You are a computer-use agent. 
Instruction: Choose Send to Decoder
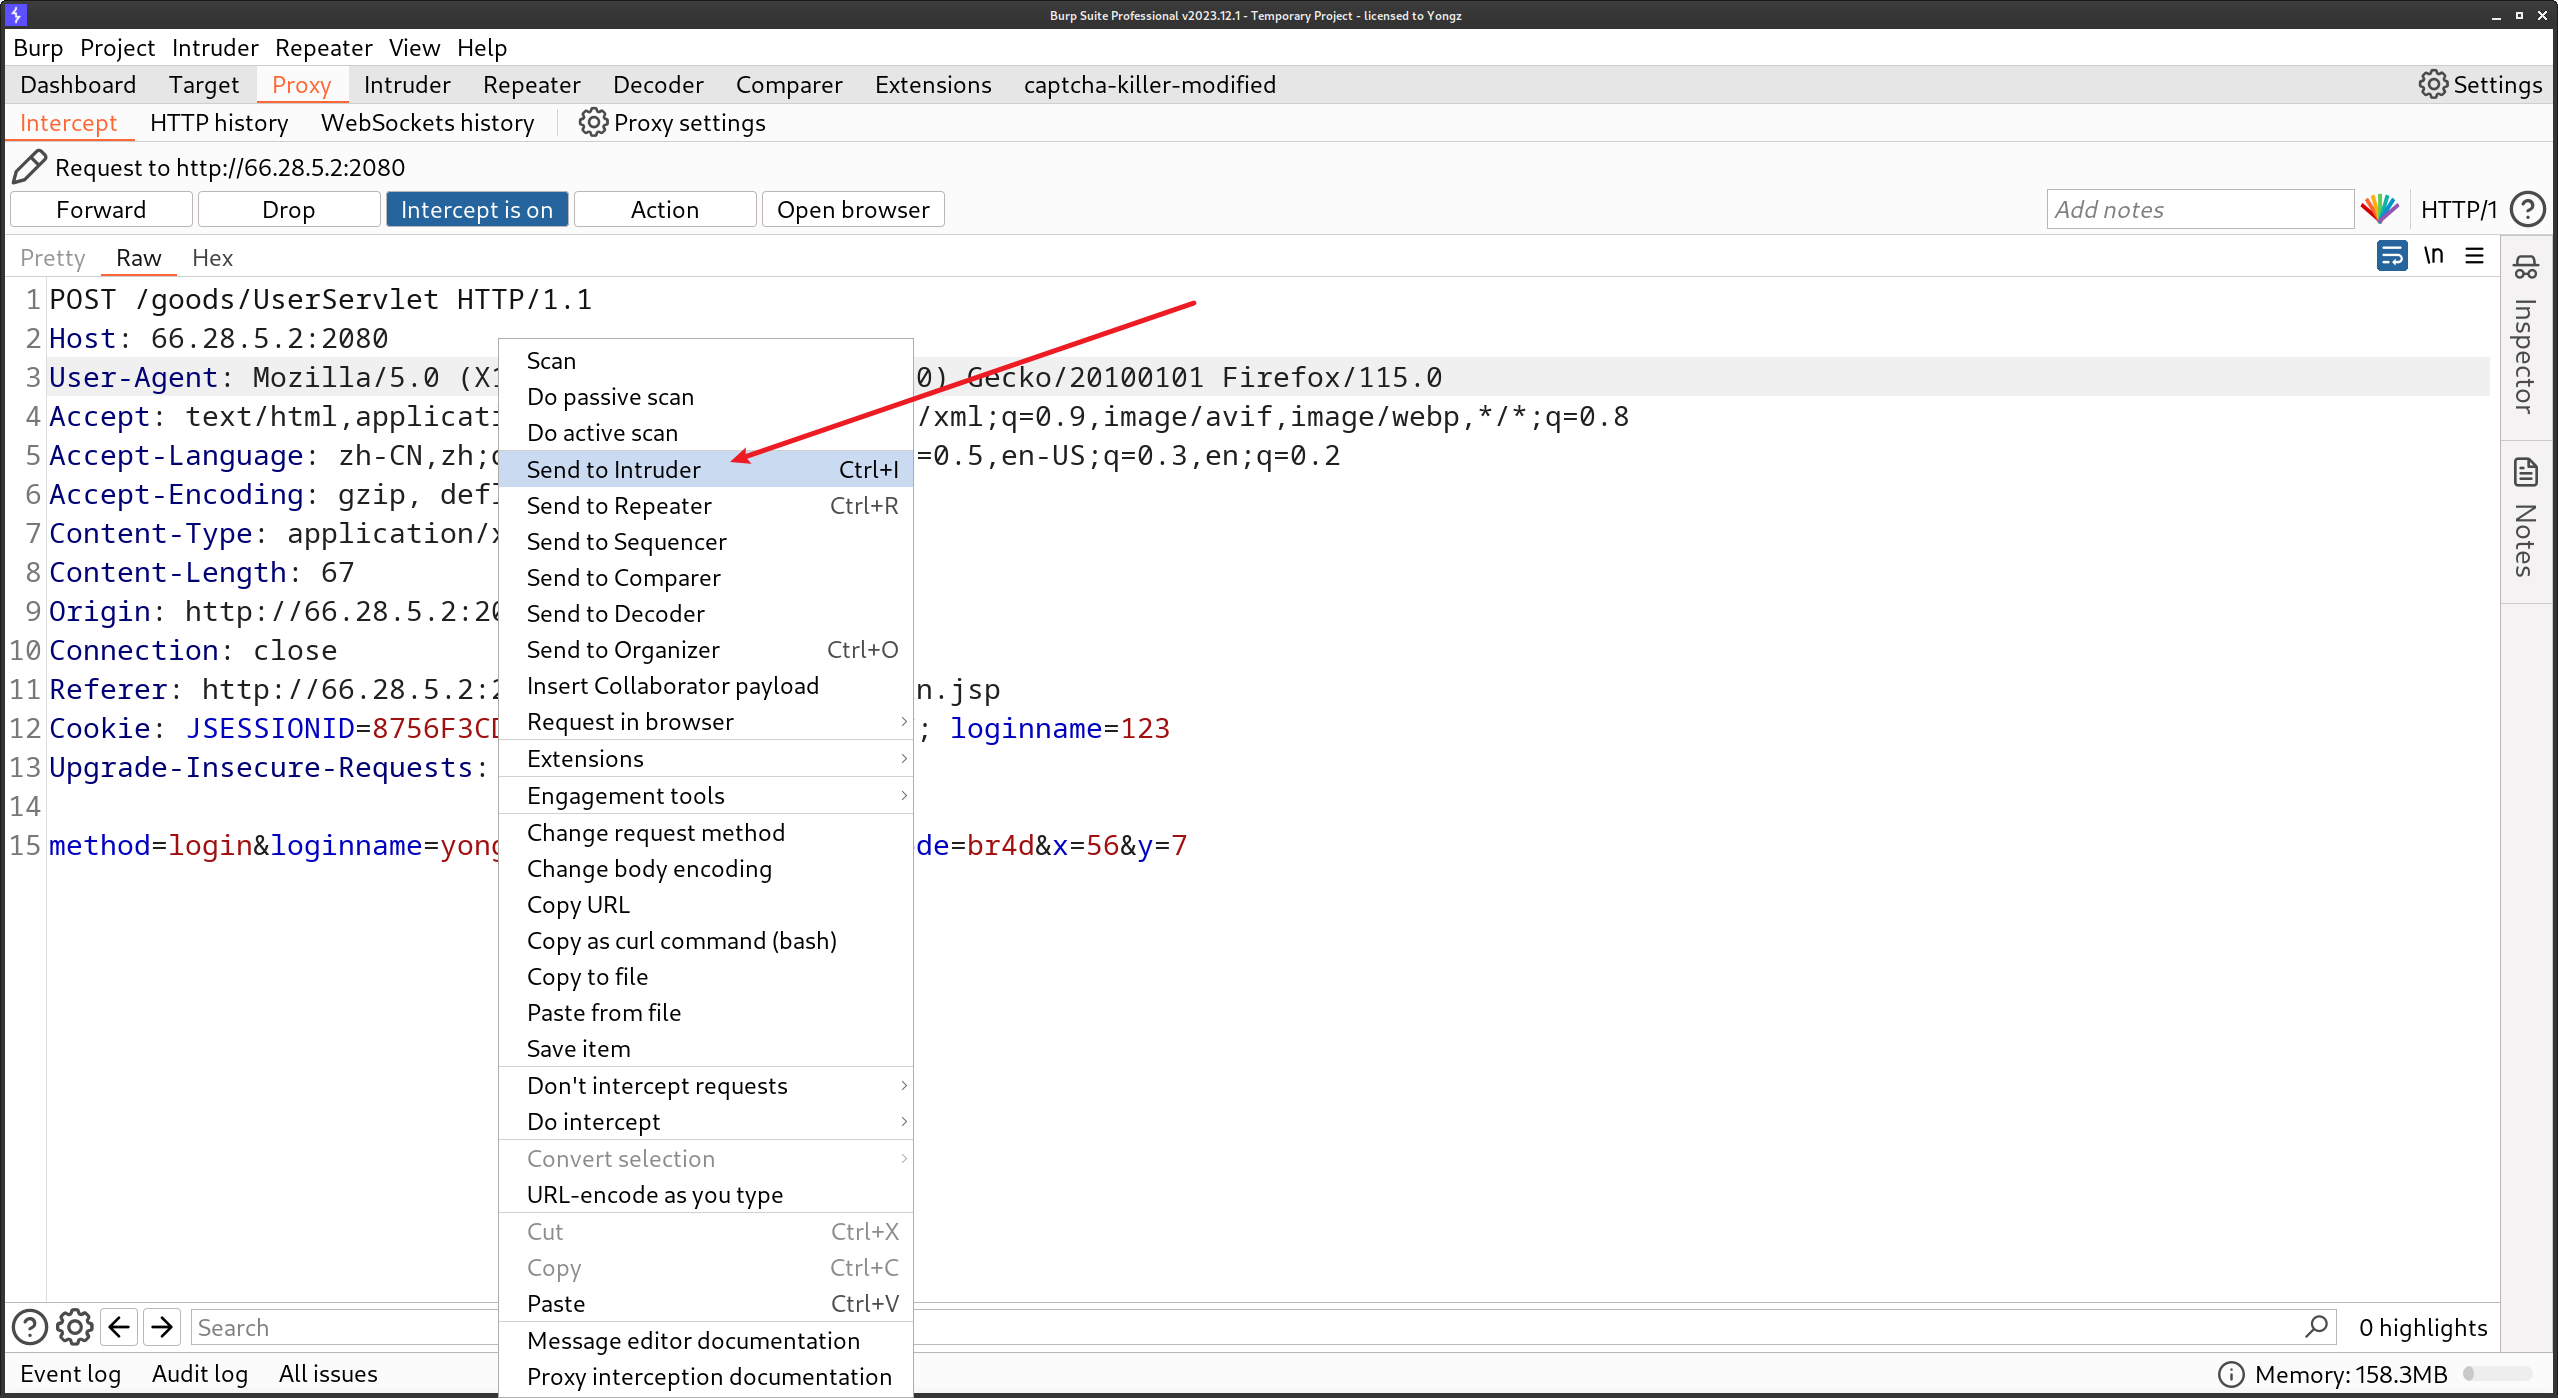[706, 614]
